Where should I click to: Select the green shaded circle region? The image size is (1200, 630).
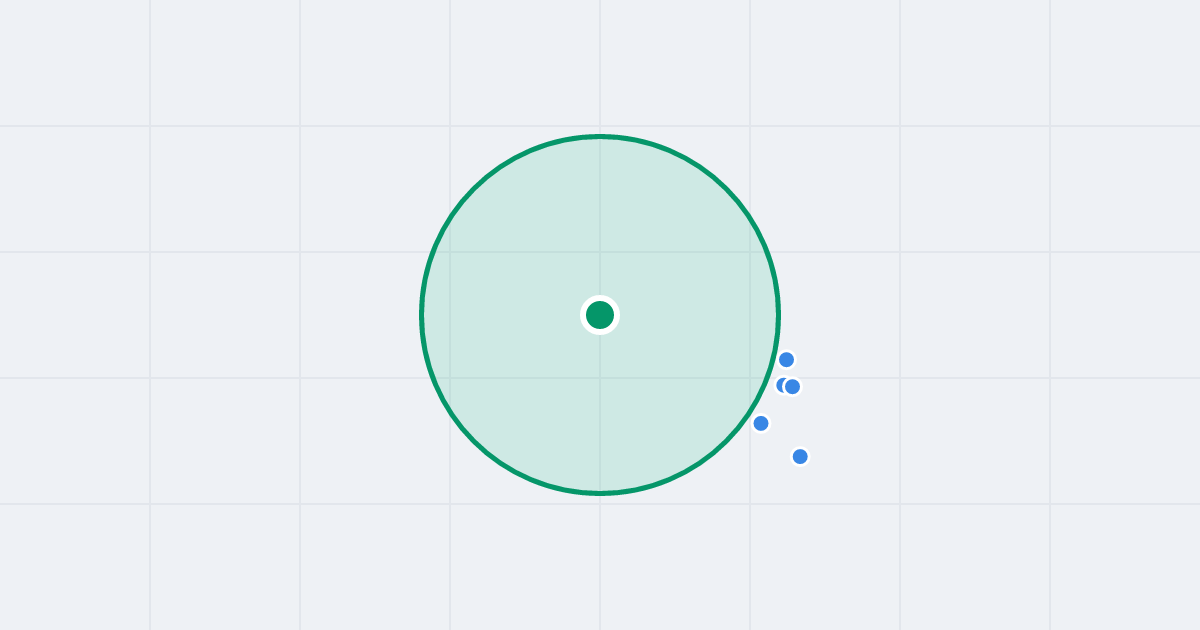(600, 315)
